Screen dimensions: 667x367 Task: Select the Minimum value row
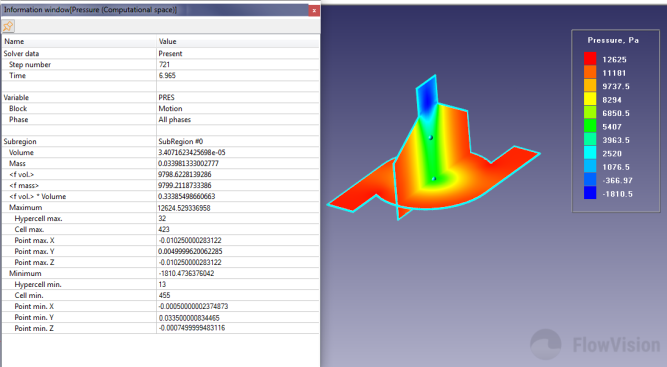160,273
